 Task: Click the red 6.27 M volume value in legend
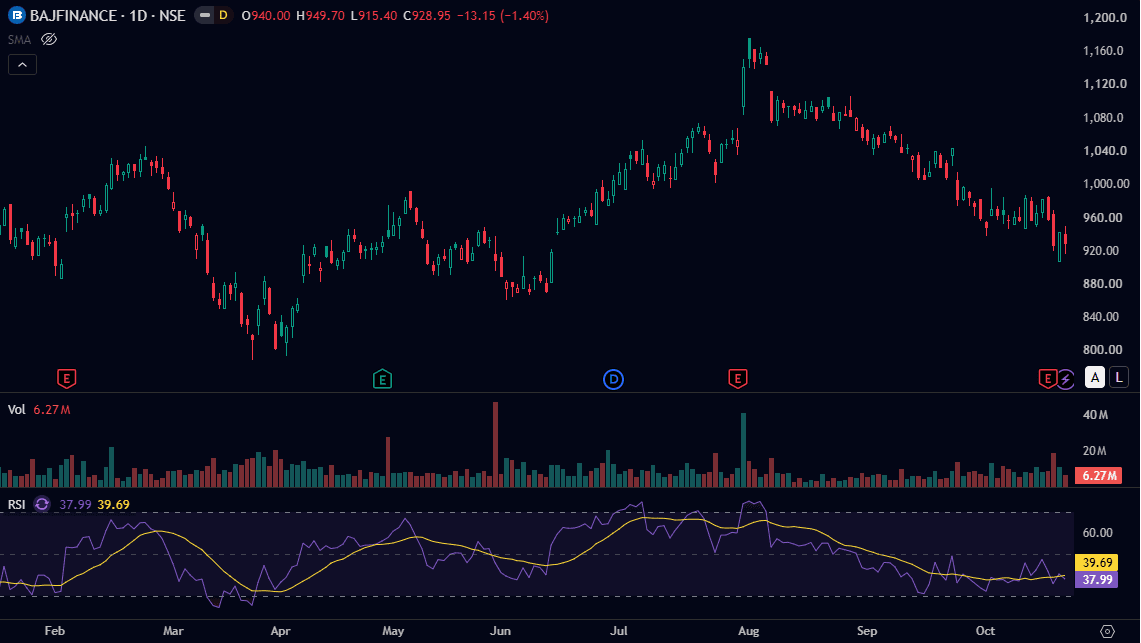pyautogui.click(x=52, y=410)
